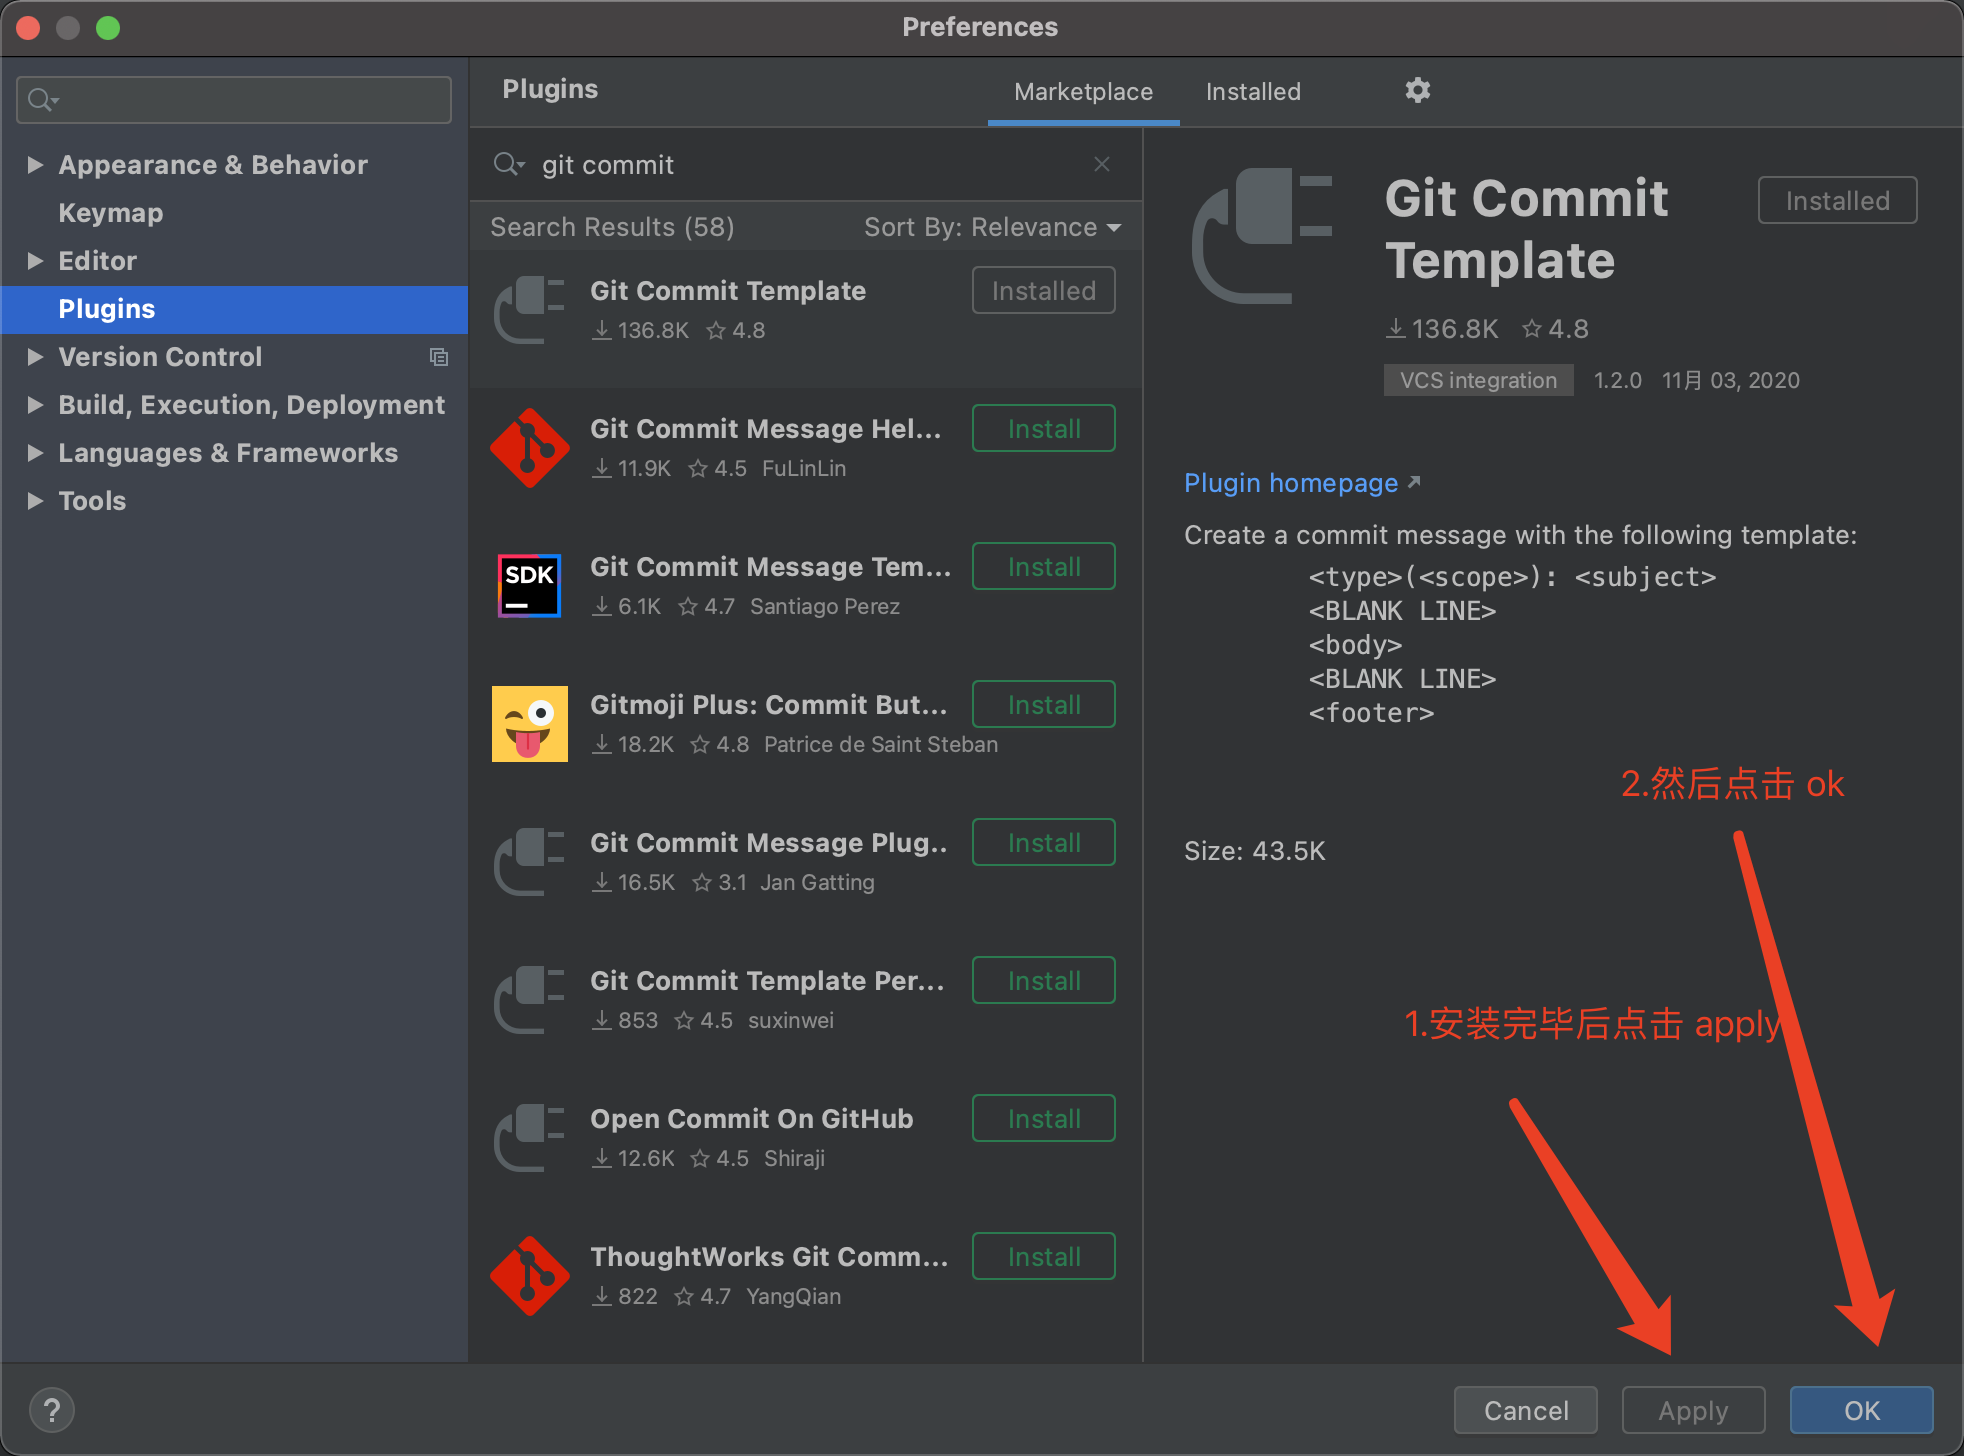Expand Appearance & Behavior tree node
The image size is (1964, 1456).
35,165
